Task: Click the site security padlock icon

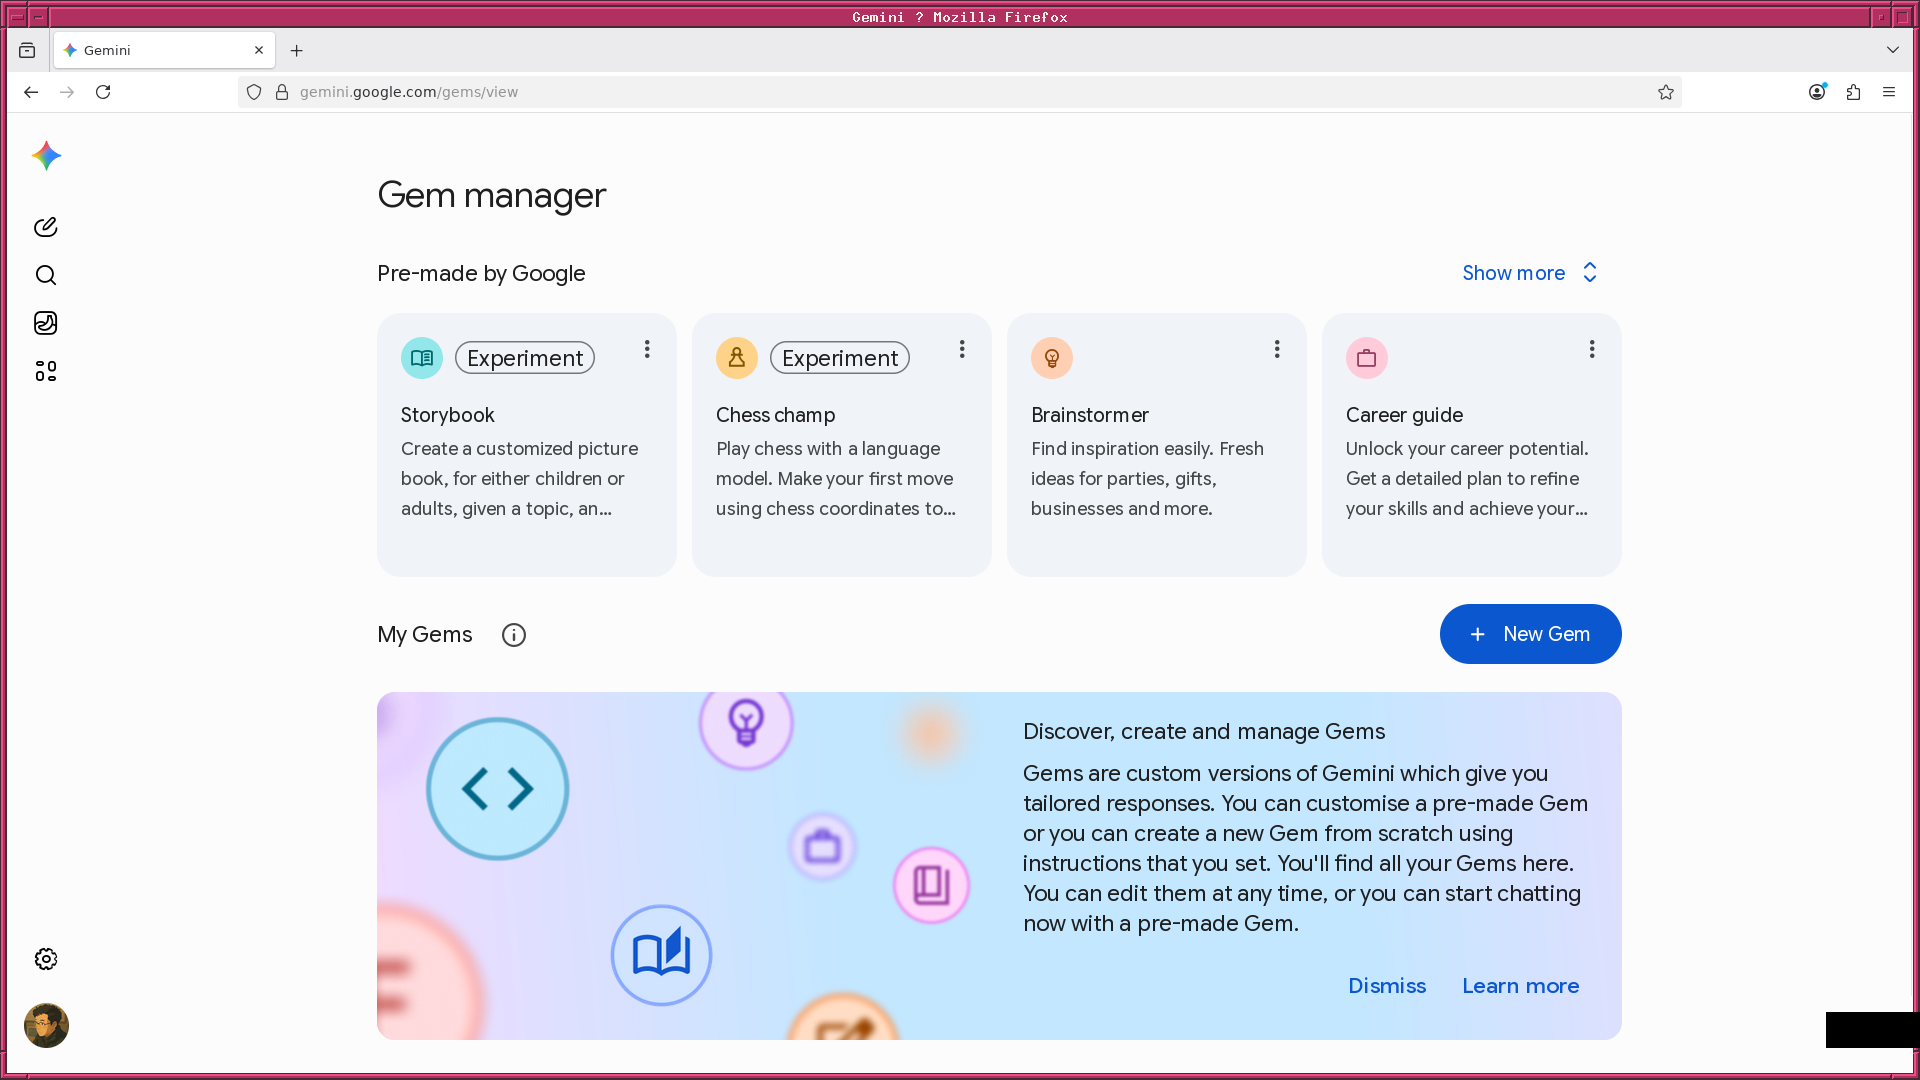Action: click(x=282, y=92)
